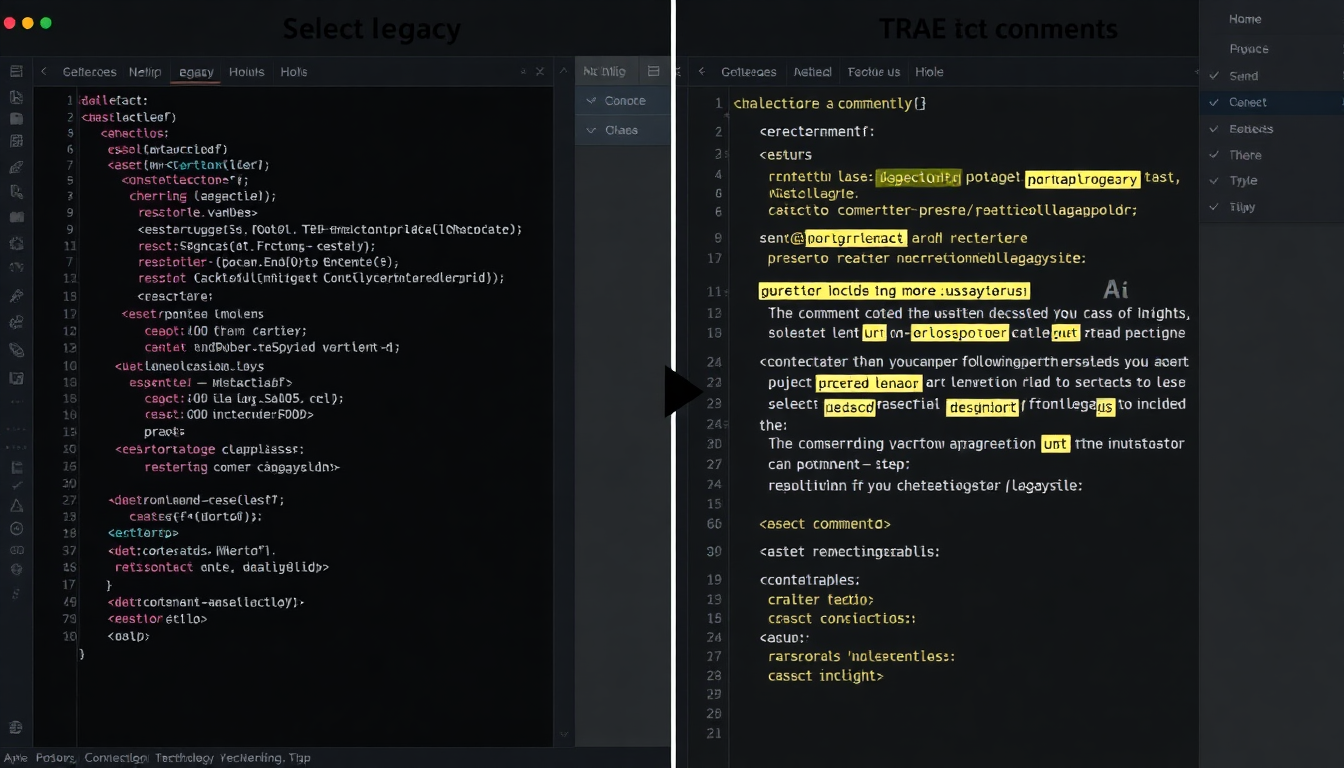Collapse the Claes section chevron
Image resolution: width=1344 pixels, height=768 pixels.
tap(591, 130)
